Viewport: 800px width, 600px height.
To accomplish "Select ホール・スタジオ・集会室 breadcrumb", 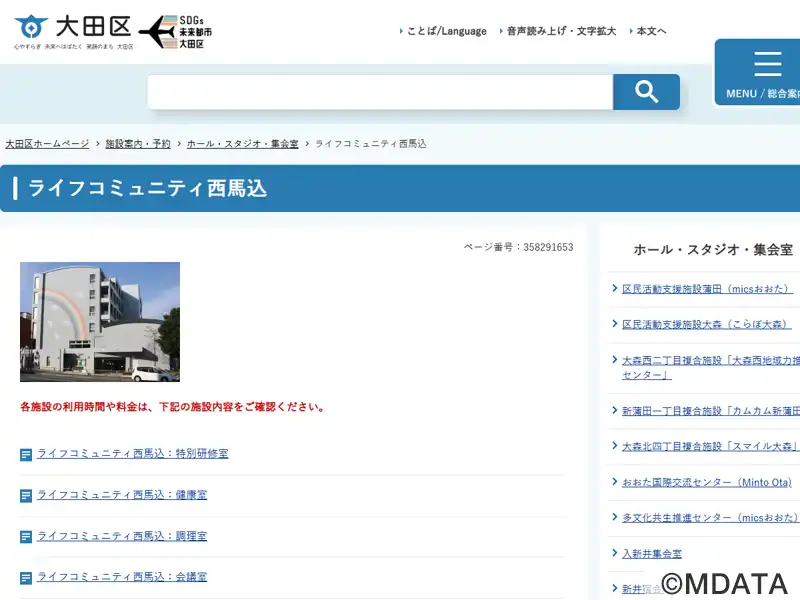I will pos(242,144).
